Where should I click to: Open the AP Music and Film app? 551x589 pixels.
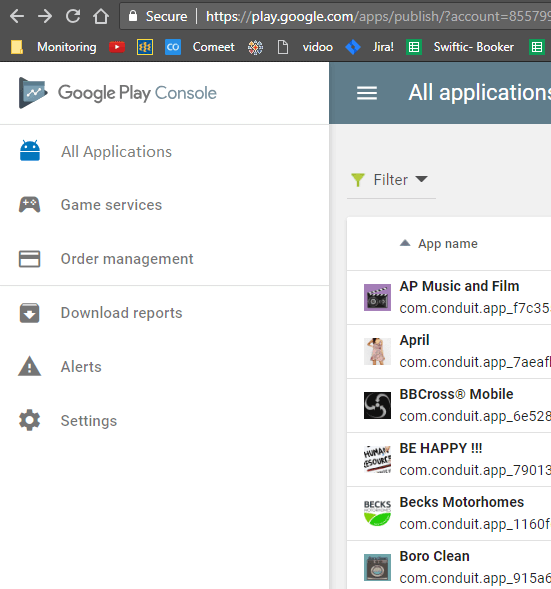459,286
